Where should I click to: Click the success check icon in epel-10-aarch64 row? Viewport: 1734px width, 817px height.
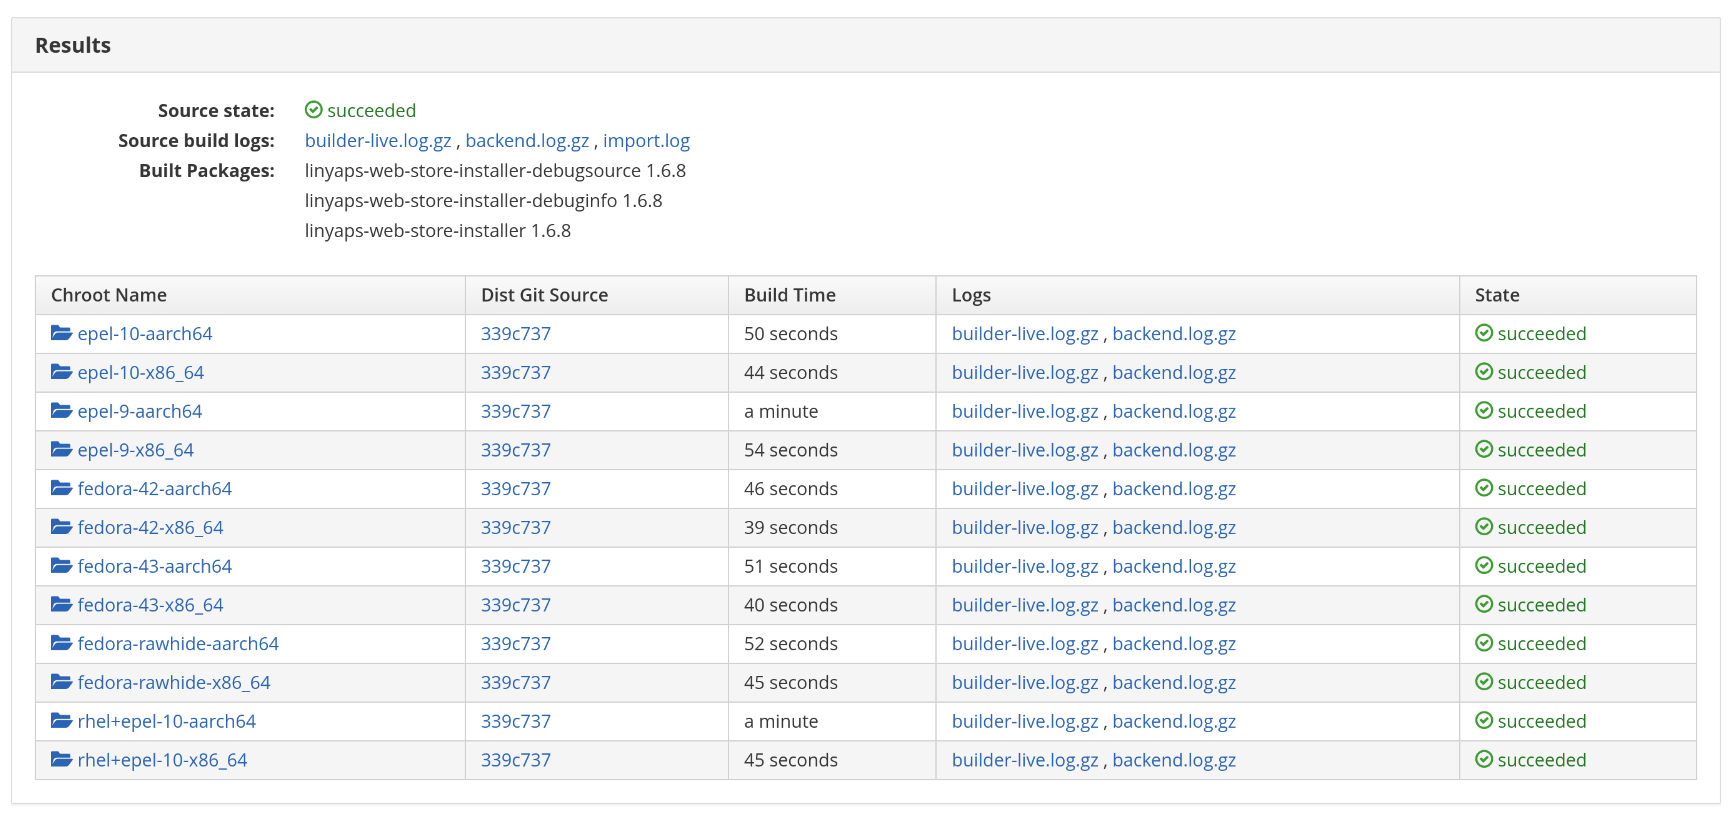(1484, 333)
